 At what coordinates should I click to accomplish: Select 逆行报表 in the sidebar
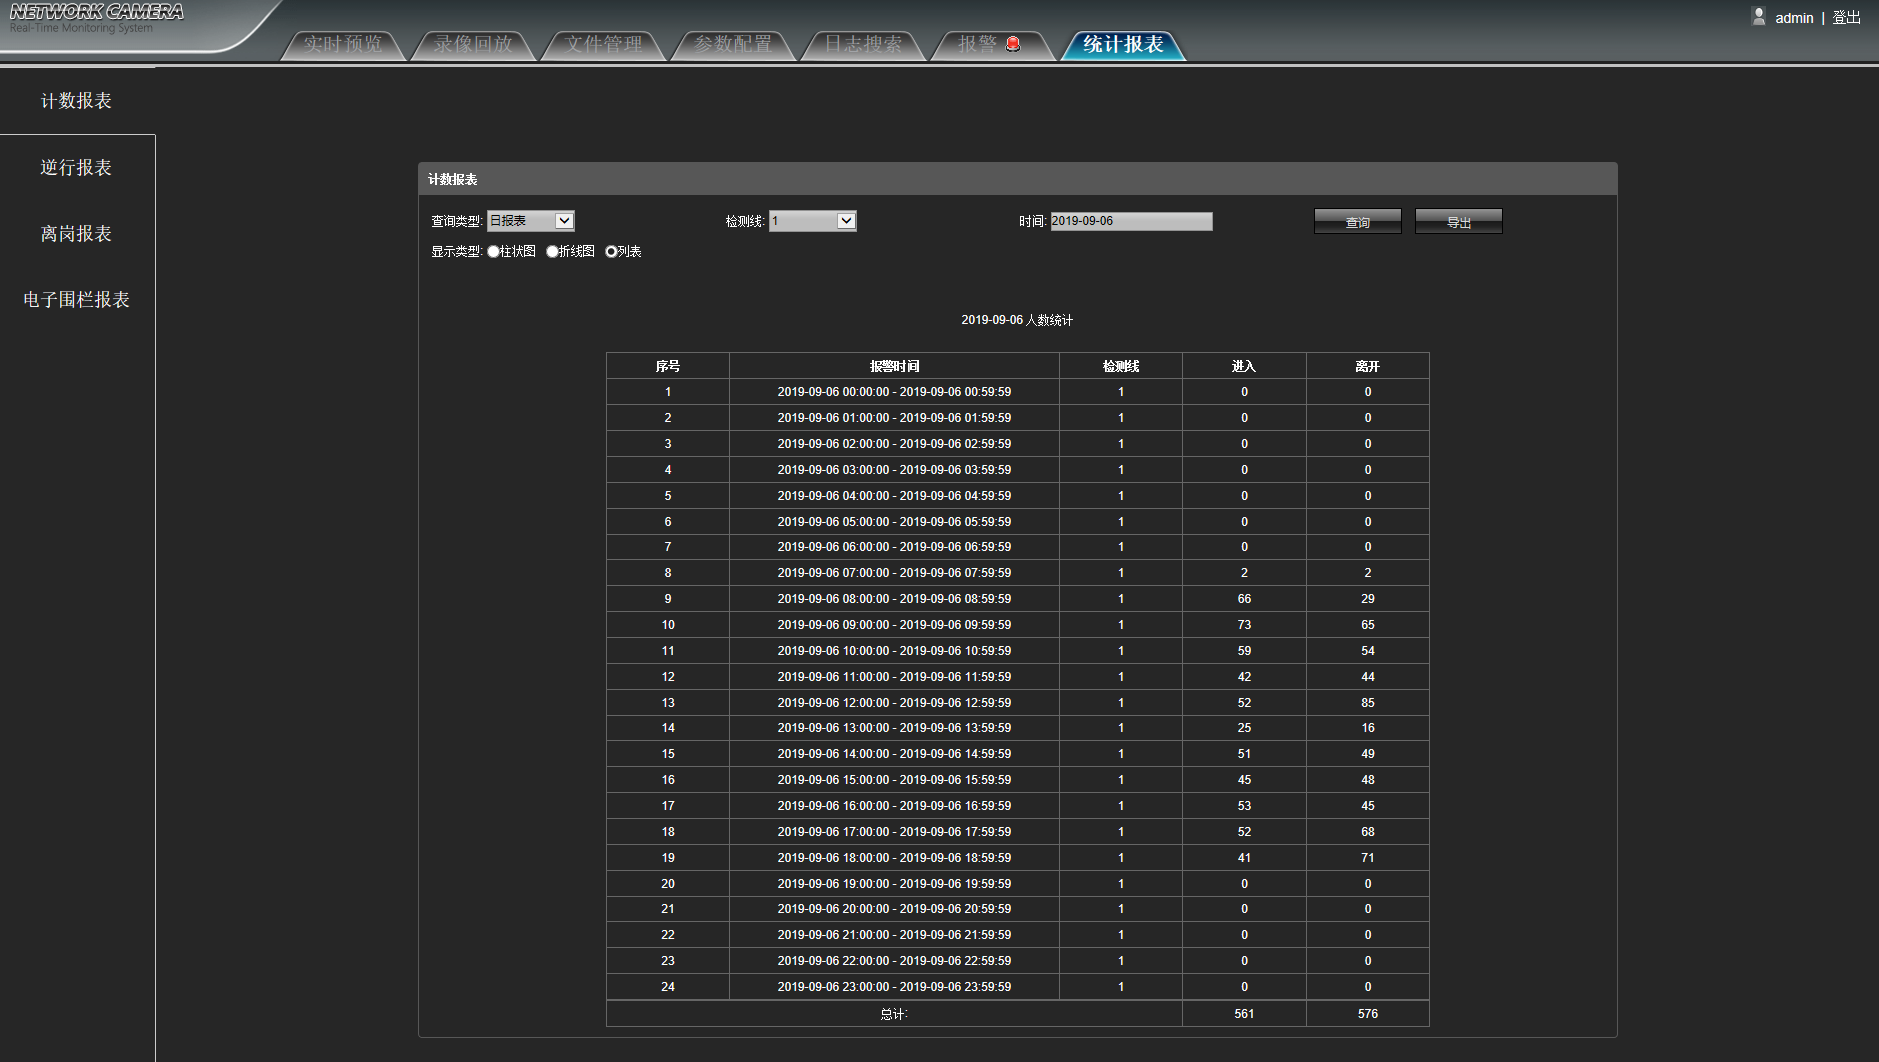[x=77, y=168]
